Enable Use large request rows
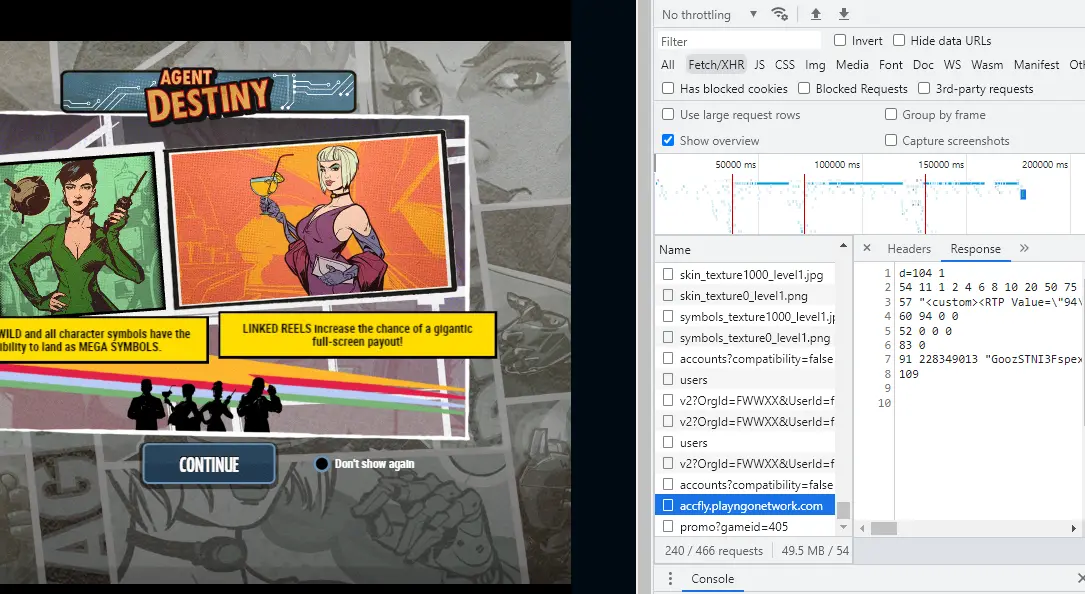This screenshot has height=594, width=1085. (668, 114)
